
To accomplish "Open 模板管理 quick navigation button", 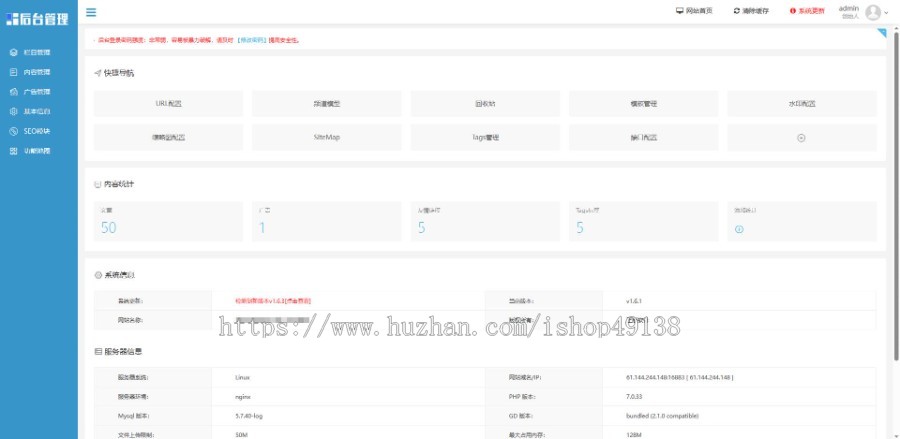I will coord(643,104).
